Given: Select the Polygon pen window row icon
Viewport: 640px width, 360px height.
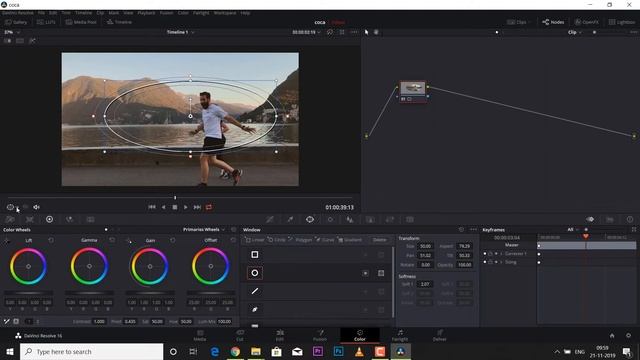Looking at the screenshot, I should [255, 291].
